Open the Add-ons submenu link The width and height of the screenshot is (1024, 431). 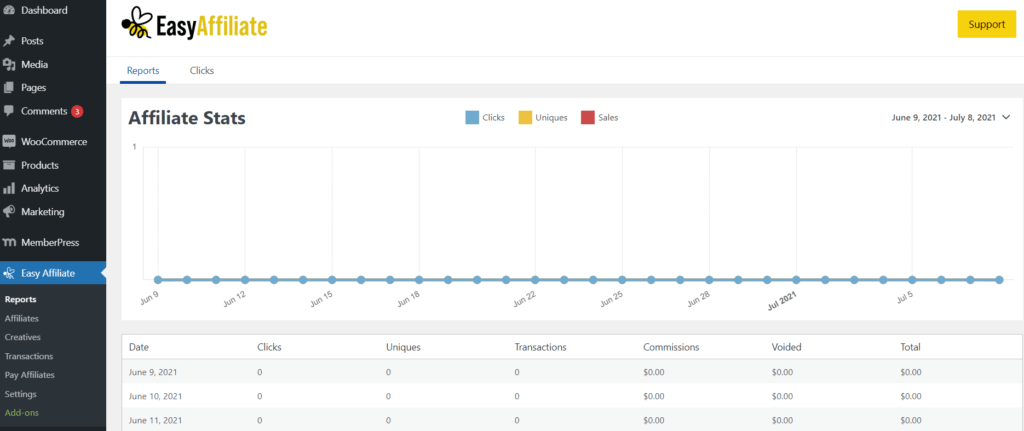[x=23, y=412]
